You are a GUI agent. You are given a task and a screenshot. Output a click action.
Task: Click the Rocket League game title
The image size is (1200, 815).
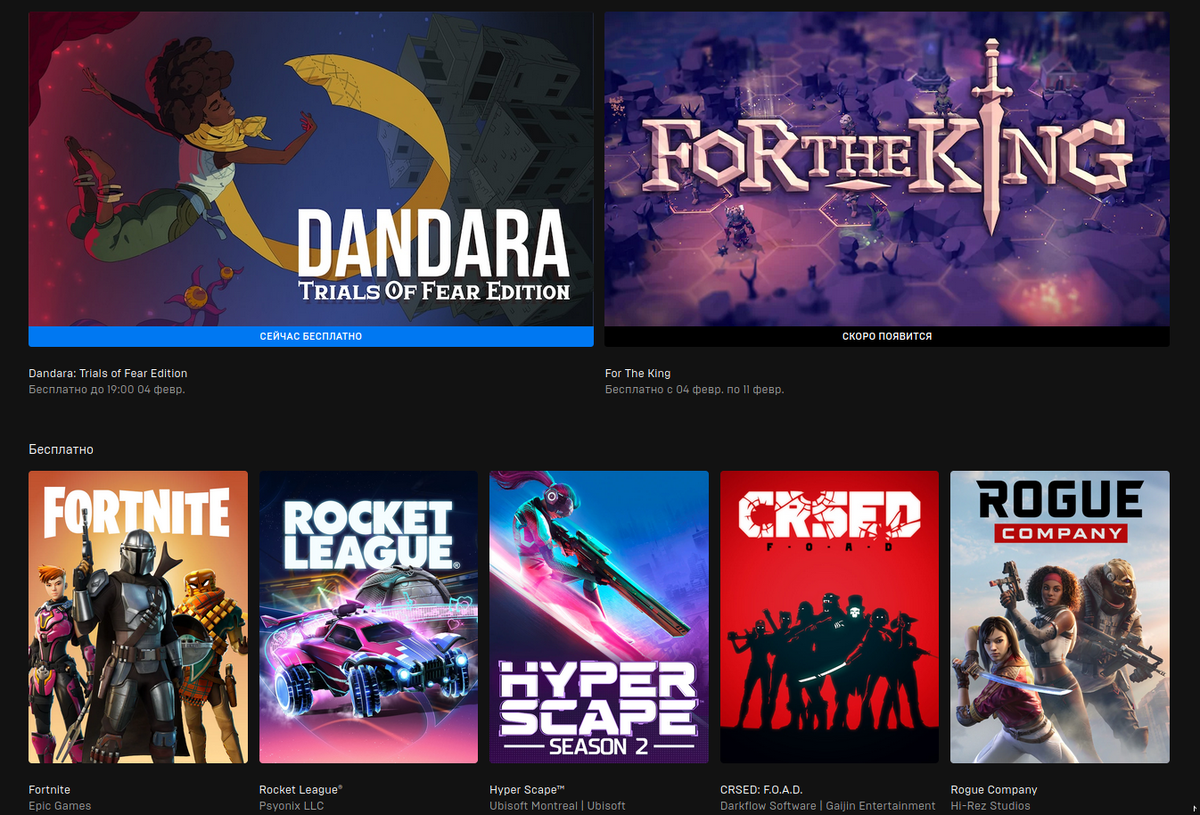(x=301, y=790)
